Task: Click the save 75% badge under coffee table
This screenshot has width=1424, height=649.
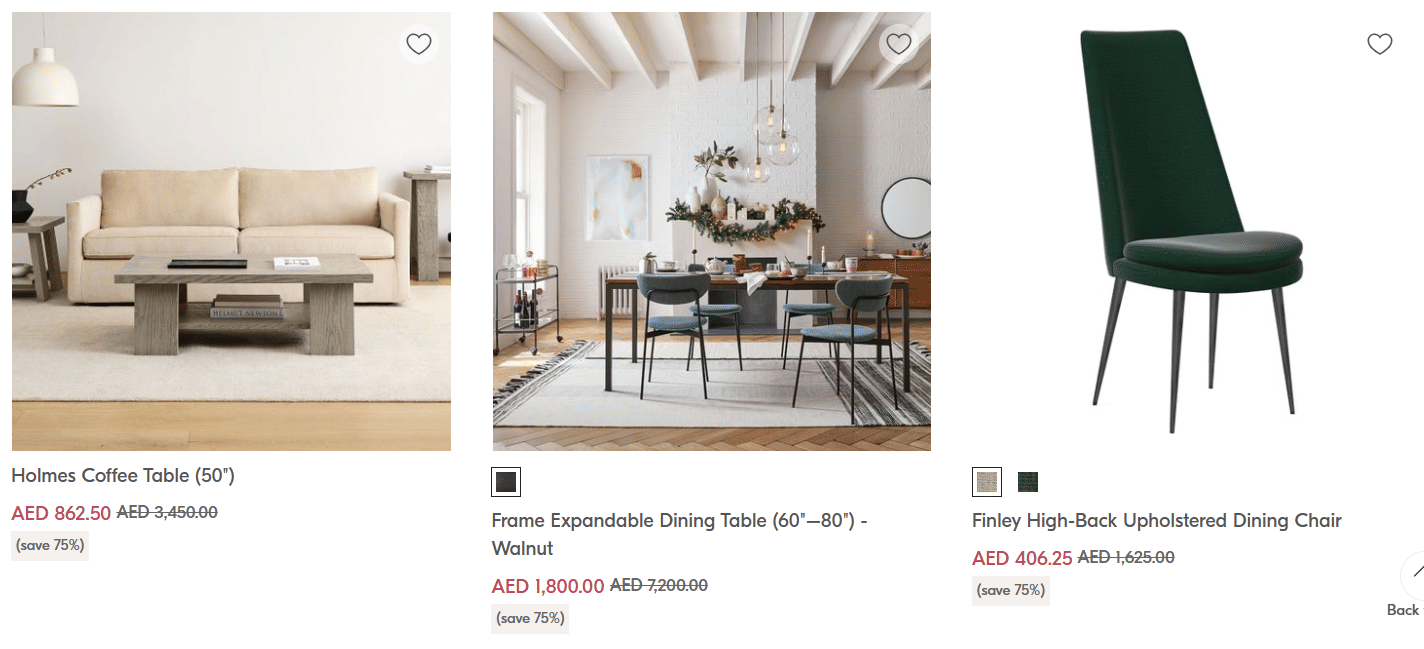Action: click(x=50, y=546)
